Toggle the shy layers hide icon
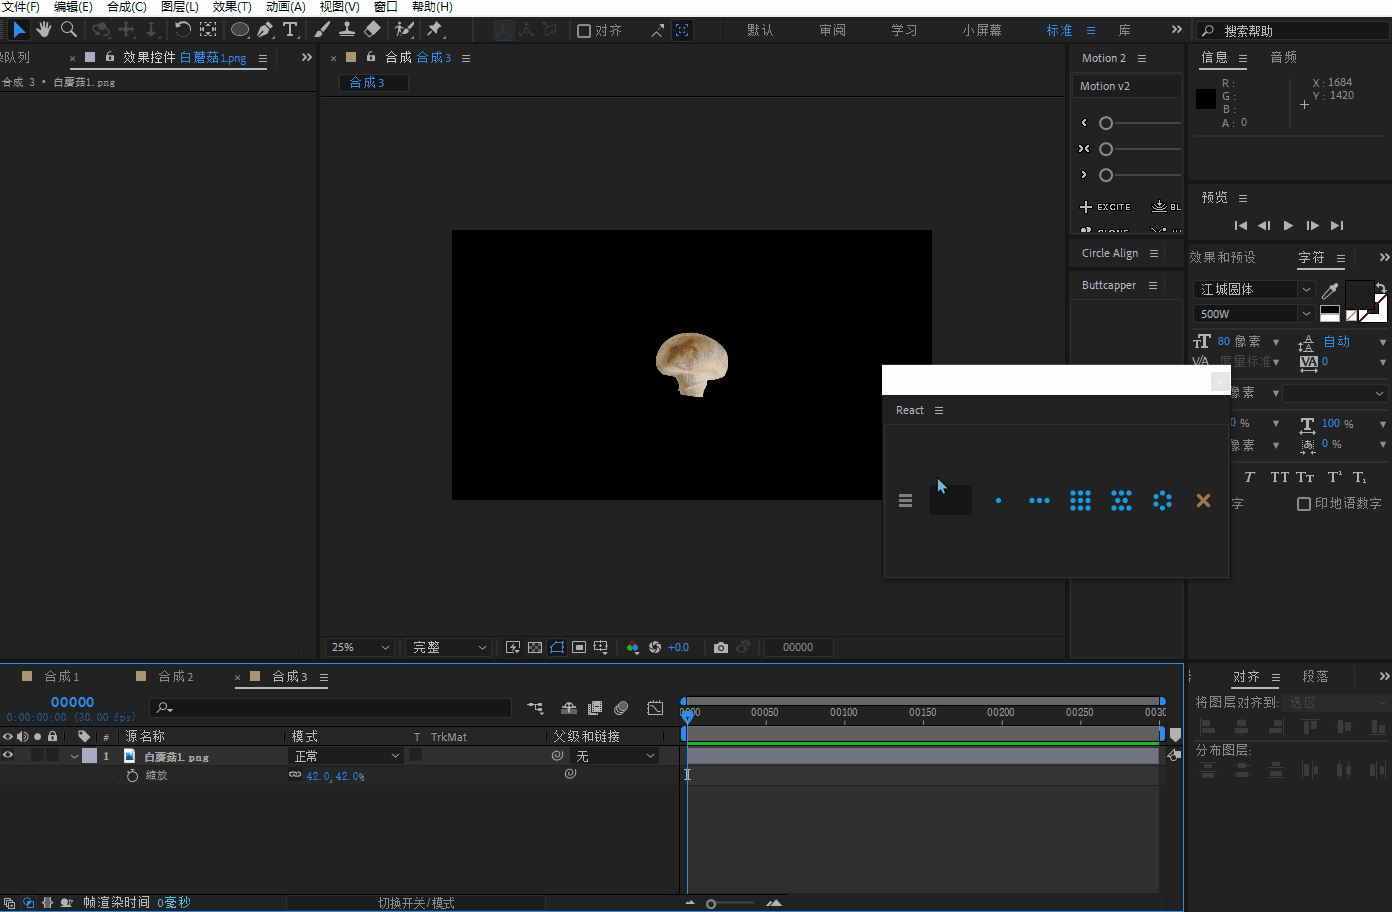 click(569, 708)
